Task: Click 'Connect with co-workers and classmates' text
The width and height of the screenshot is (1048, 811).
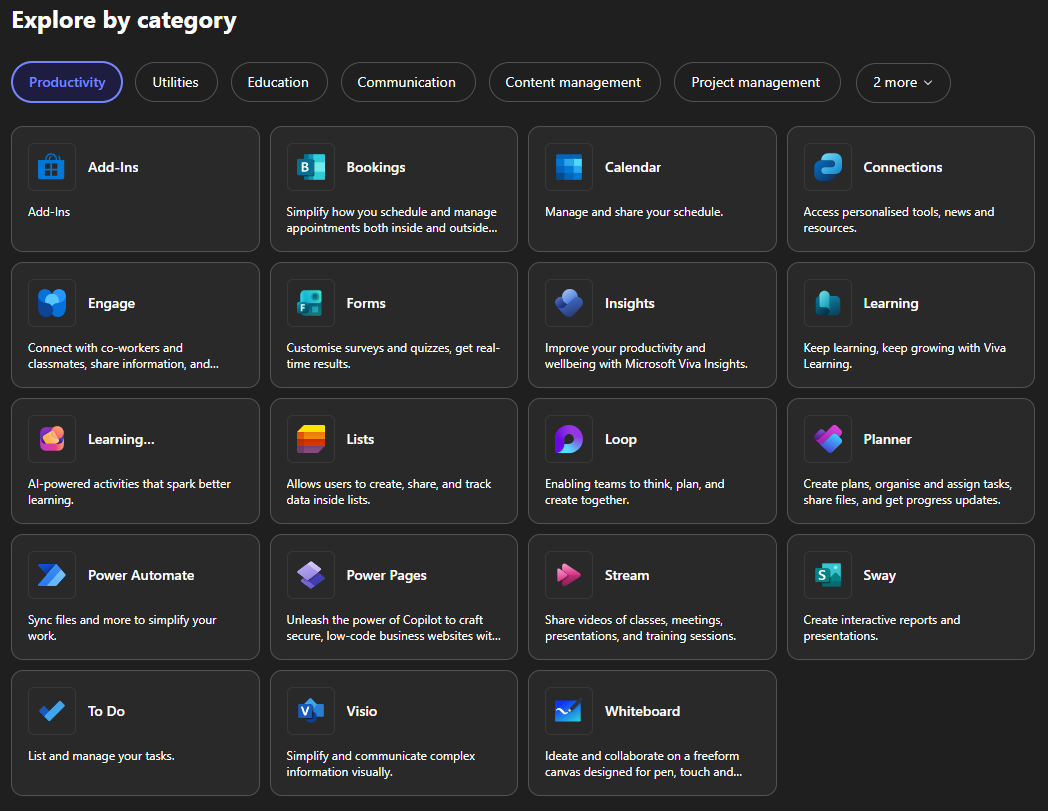Action: click(123, 356)
